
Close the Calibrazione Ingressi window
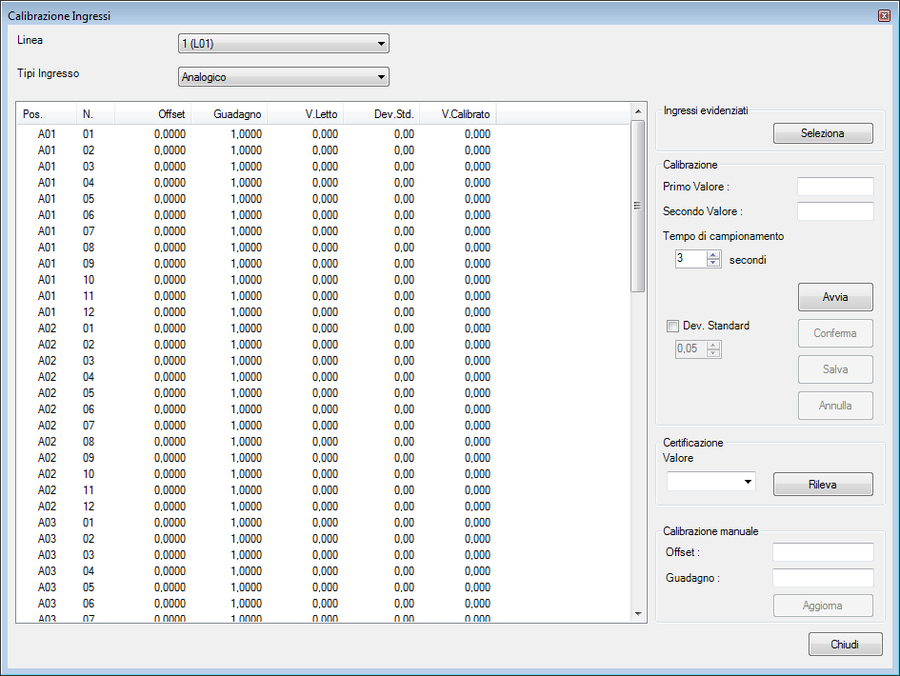click(883, 16)
